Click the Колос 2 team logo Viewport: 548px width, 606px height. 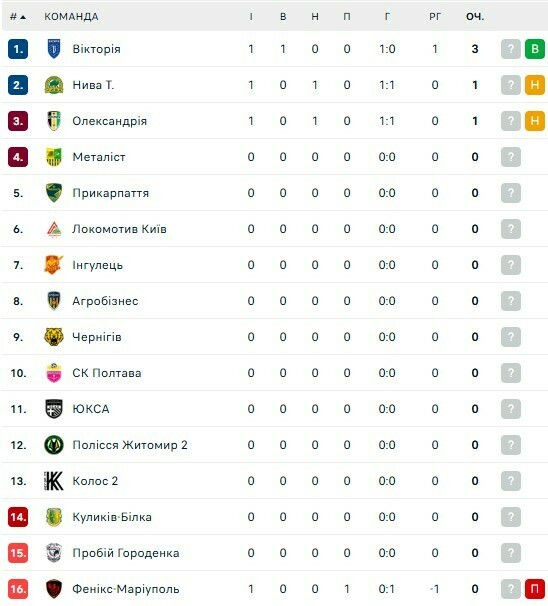[x=54, y=481]
